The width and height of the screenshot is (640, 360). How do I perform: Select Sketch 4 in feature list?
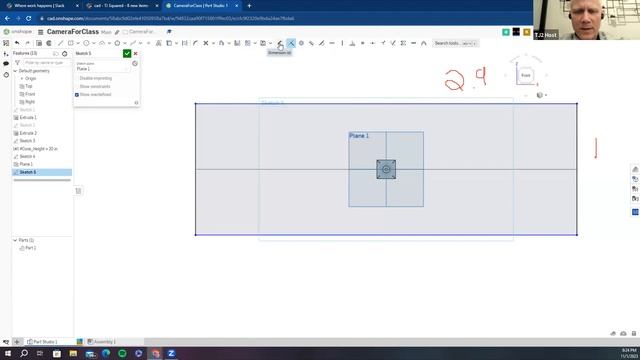point(27,157)
